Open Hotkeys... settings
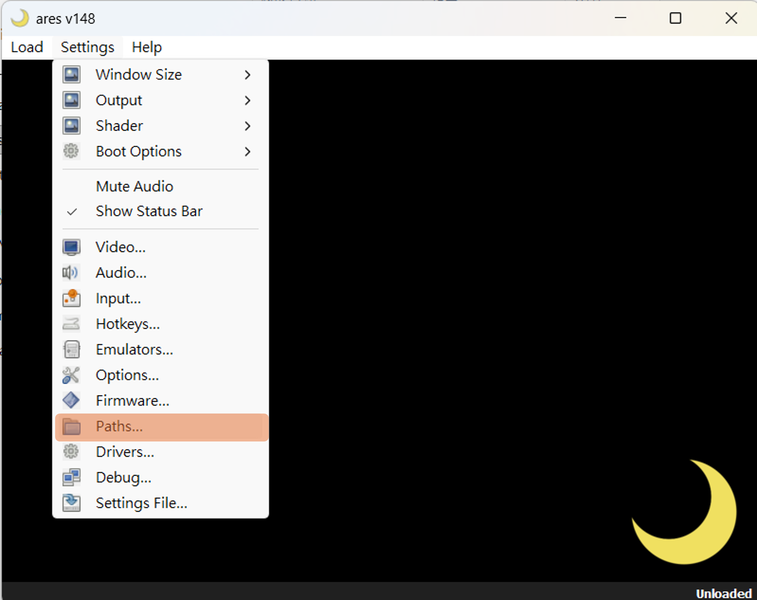Screen dimensions: 757x600 (161, 324)
